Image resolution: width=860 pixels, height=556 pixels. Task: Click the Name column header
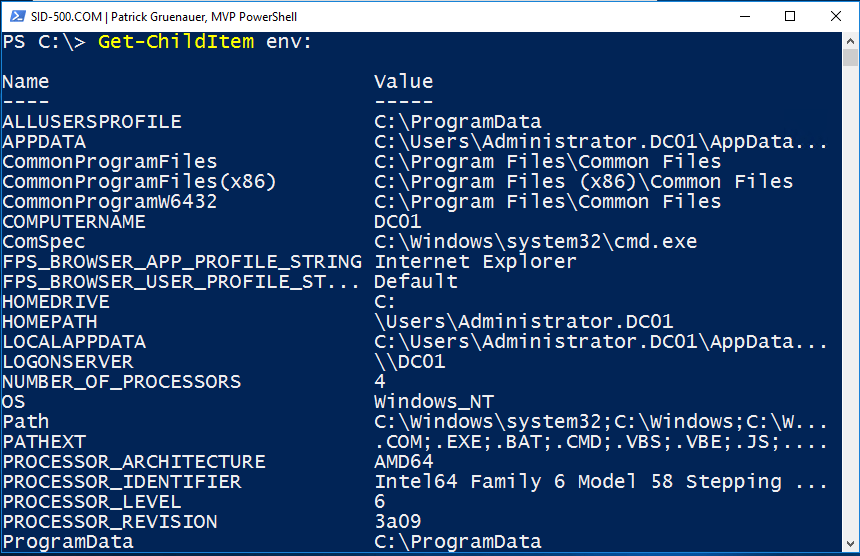(x=26, y=82)
